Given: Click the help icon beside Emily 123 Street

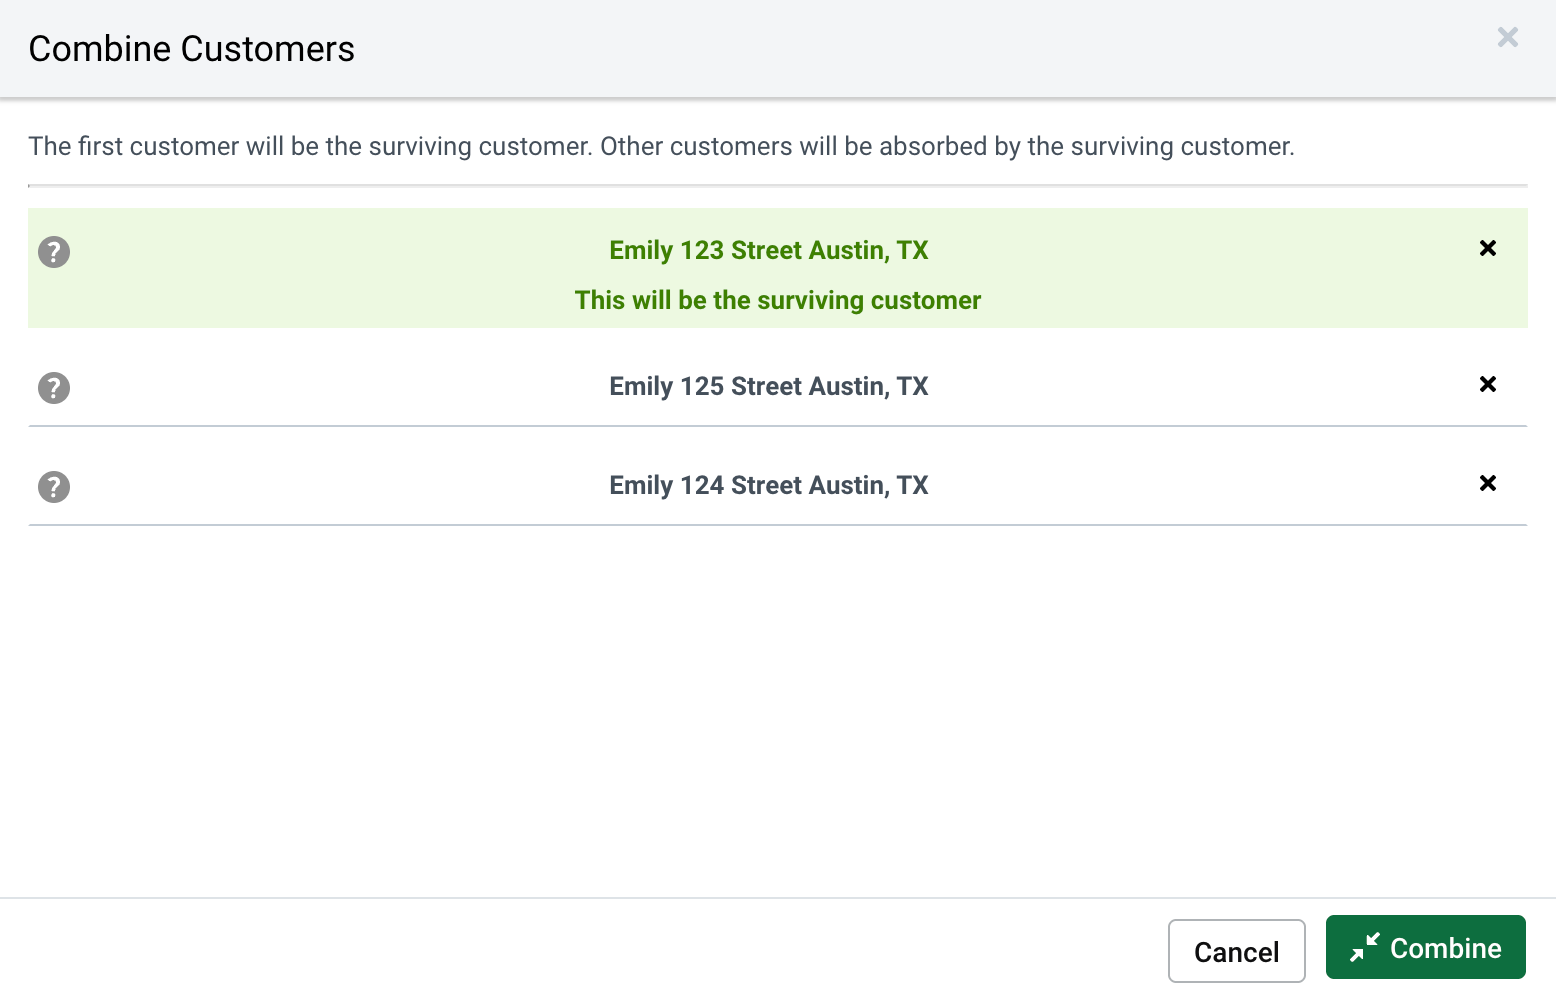Looking at the screenshot, I should click(x=54, y=252).
